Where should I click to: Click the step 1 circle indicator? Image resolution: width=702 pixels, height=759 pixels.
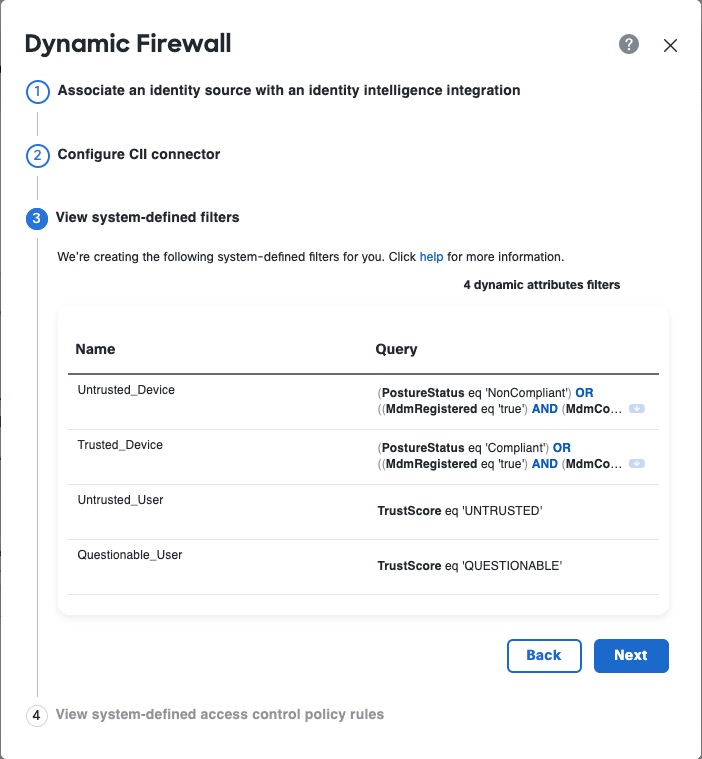coord(37,93)
